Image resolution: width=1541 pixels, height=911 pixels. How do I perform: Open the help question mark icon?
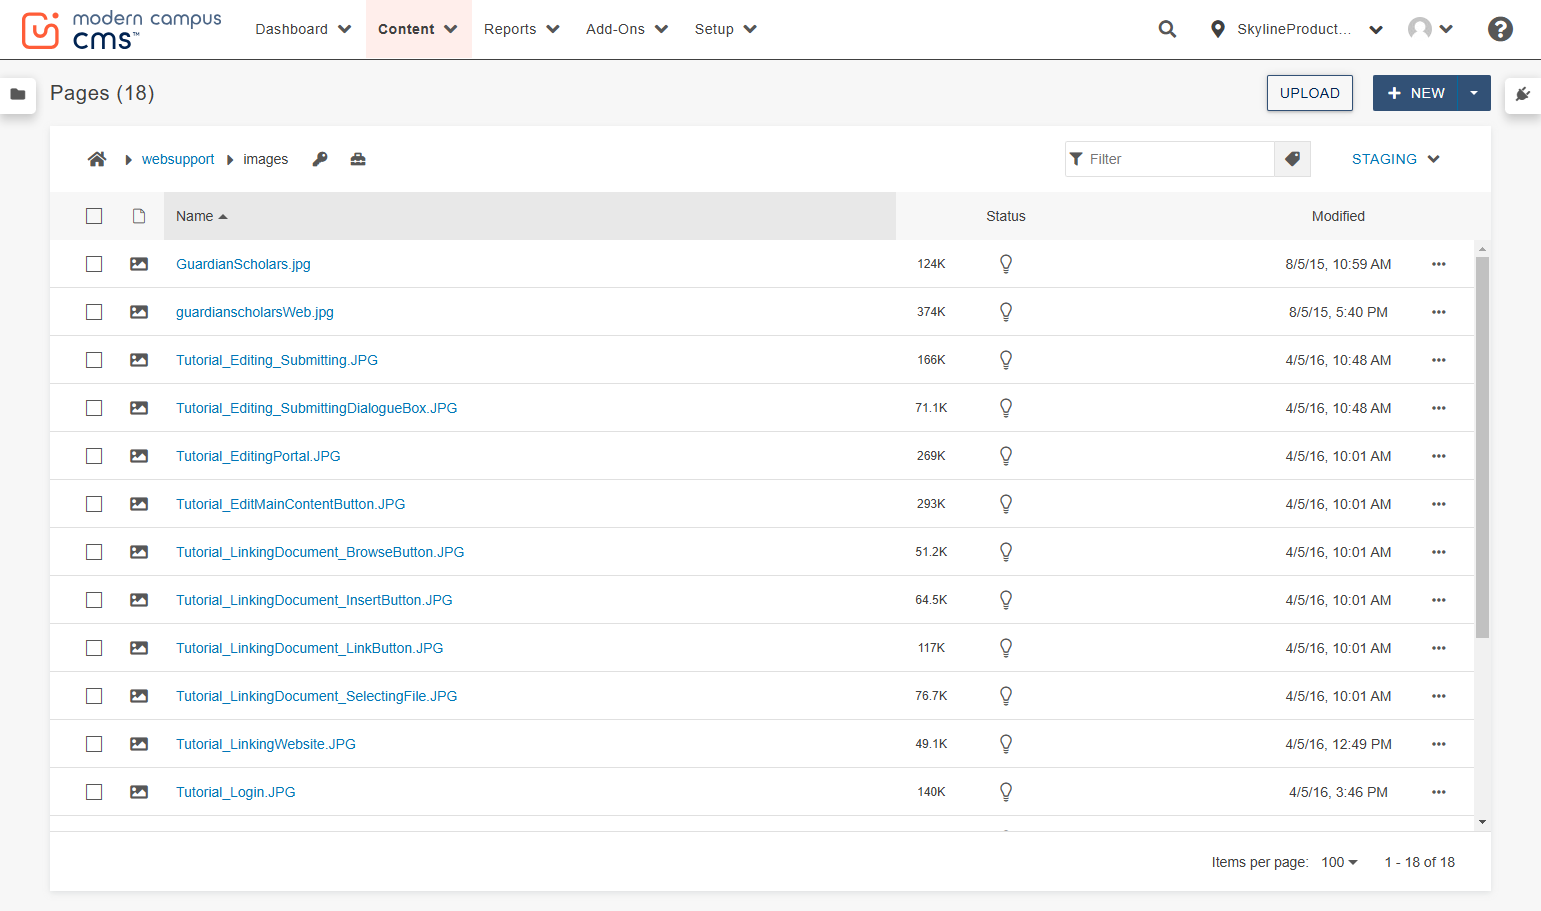pyautogui.click(x=1500, y=29)
